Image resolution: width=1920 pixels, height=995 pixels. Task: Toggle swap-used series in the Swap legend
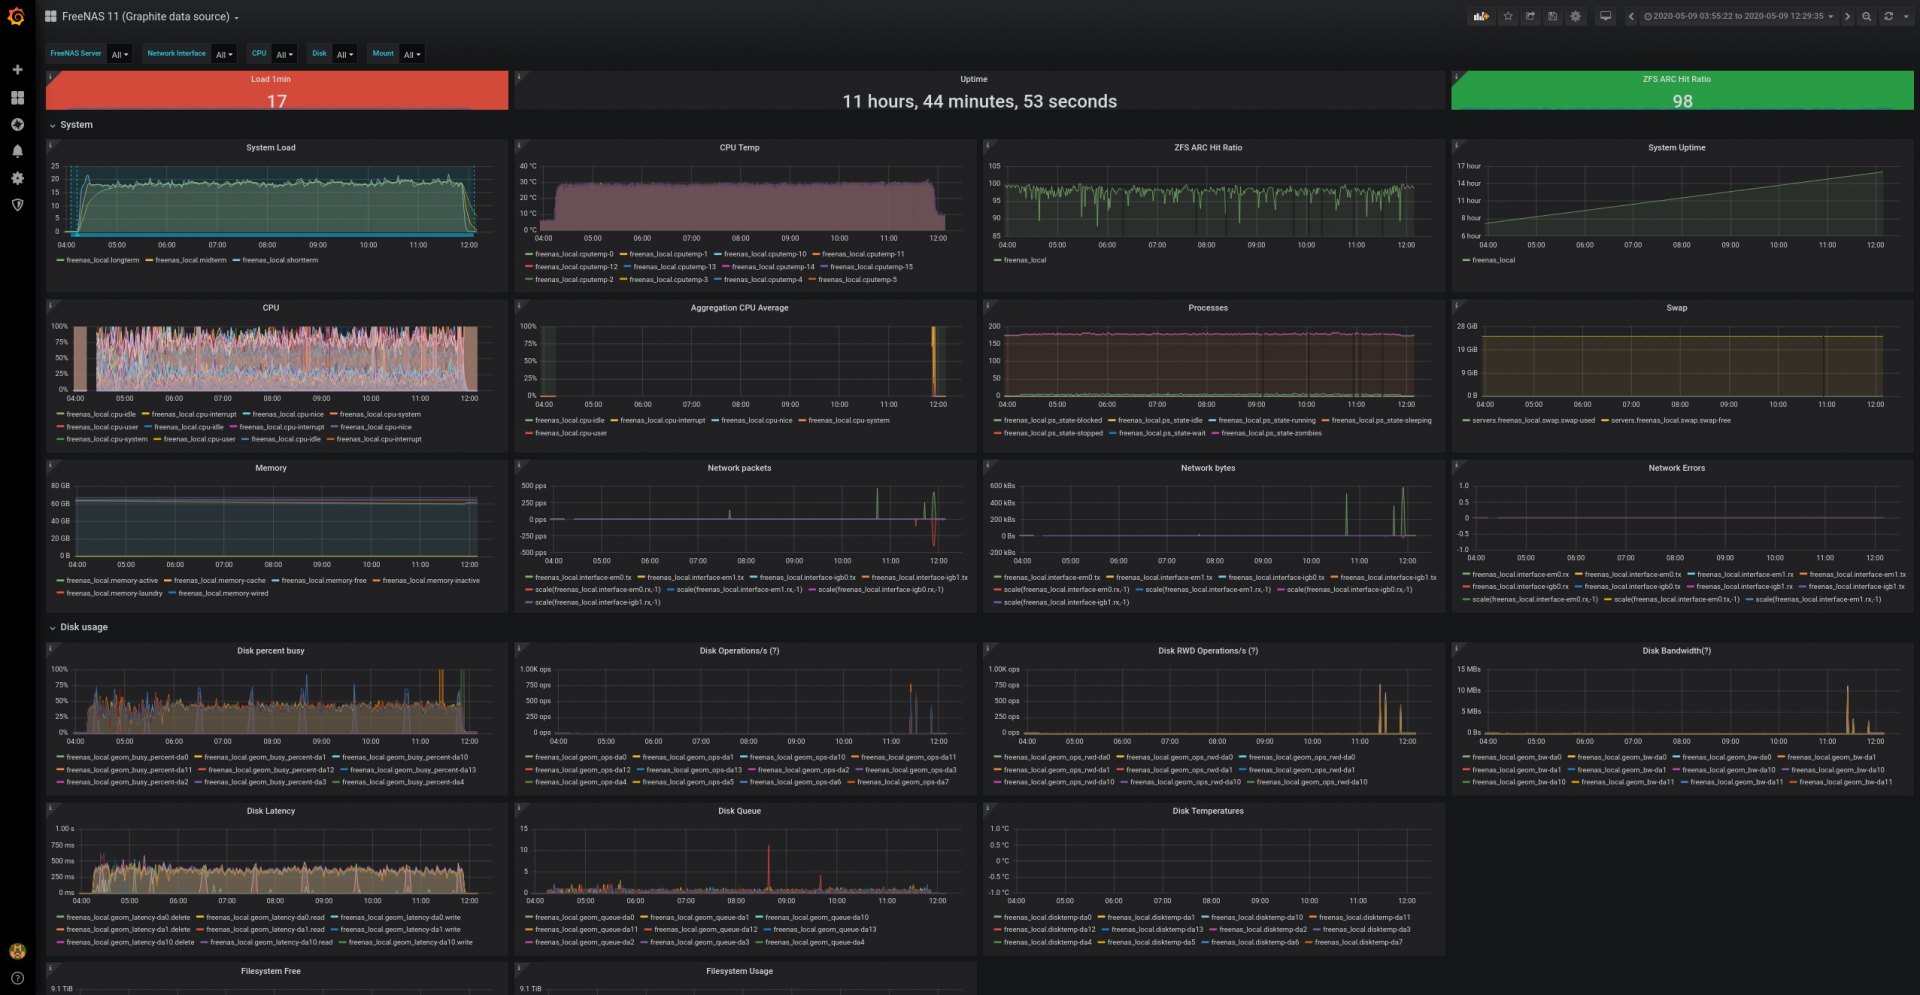click(1533, 420)
